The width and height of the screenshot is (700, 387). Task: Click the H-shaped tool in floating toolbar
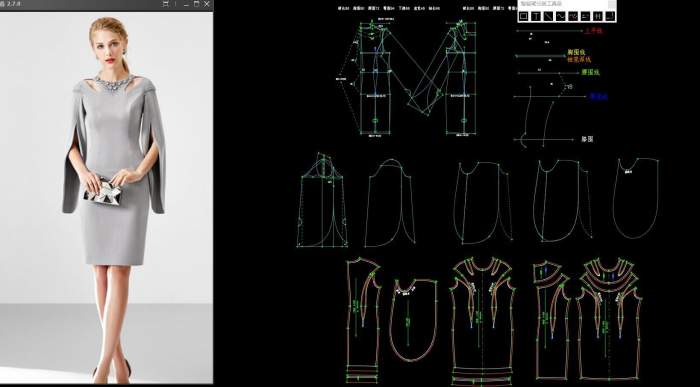coord(598,17)
